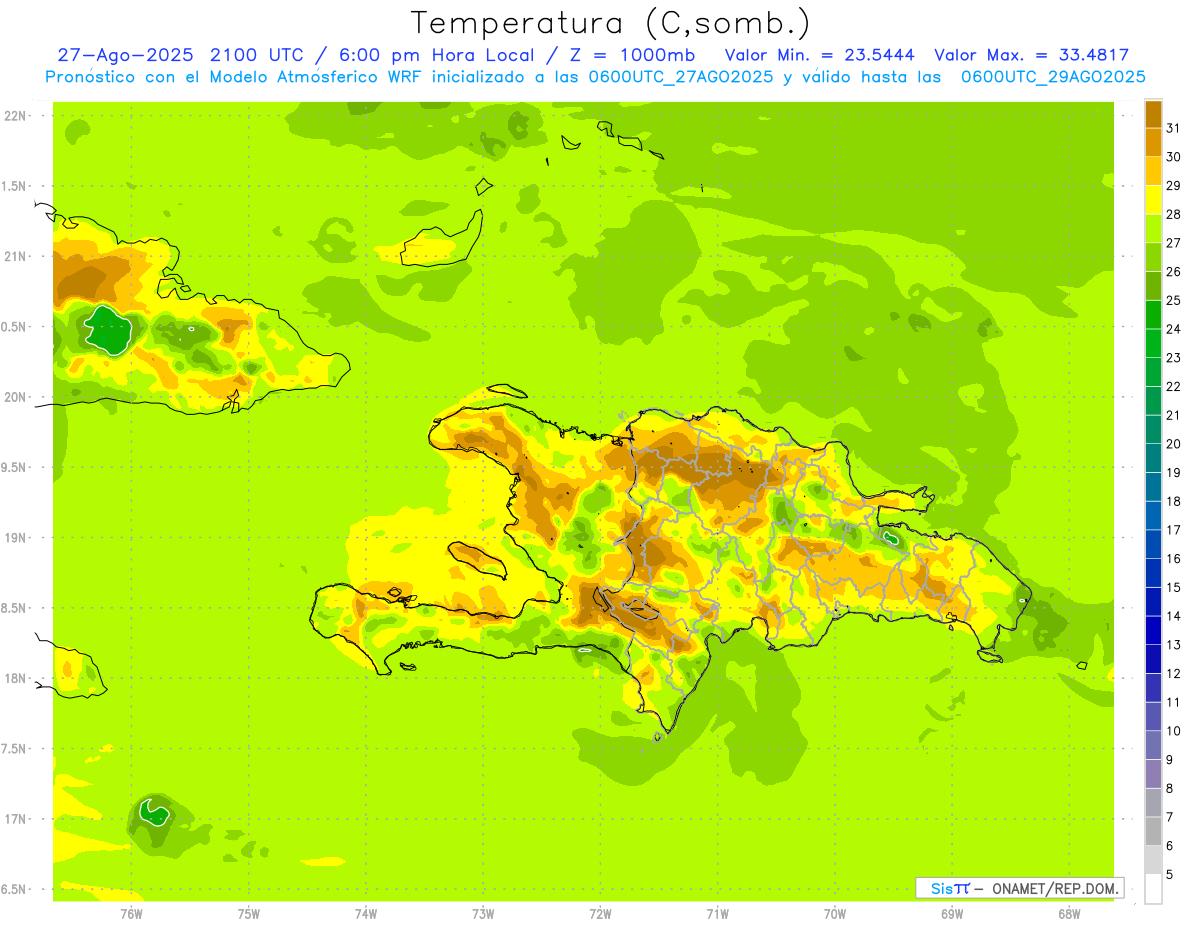Click the 71W longitude label
Screen dimensions: 1200x927
[x=717, y=913]
